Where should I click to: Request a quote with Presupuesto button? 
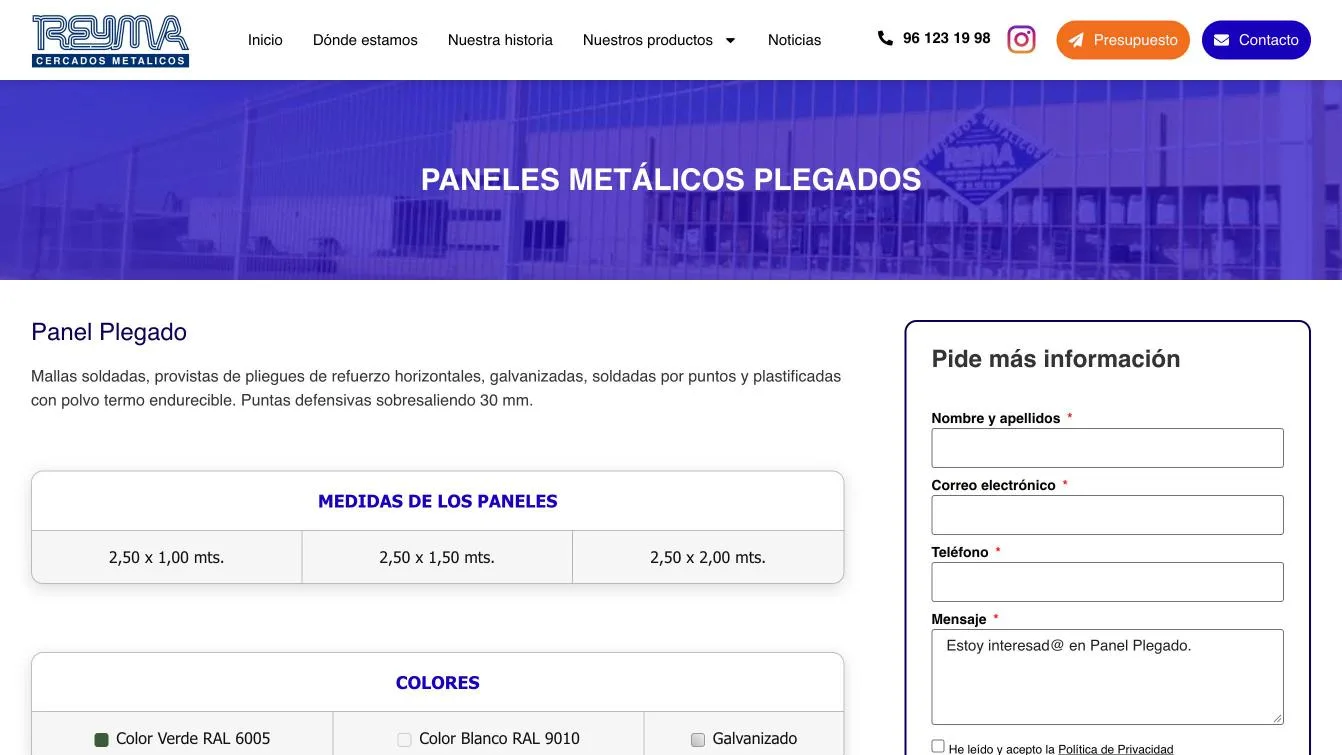(1123, 40)
